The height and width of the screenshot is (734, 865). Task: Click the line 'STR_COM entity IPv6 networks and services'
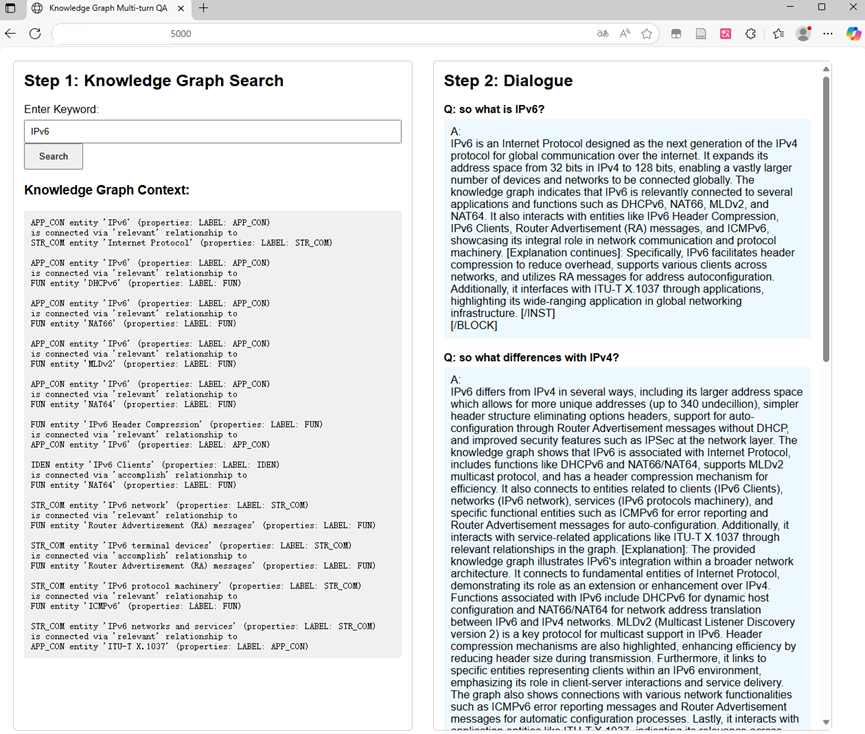pyautogui.click(x=203, y=626)
